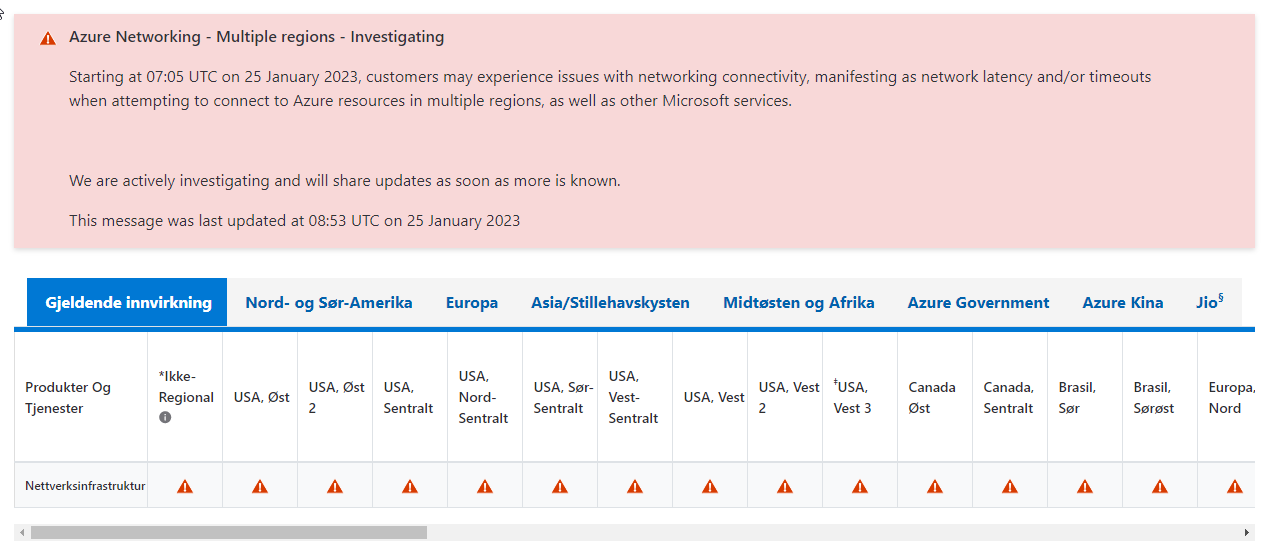Click the Nettverksinfrastruktur row label
Viewport: 1269px width, 547px height.
pos(85,486)
